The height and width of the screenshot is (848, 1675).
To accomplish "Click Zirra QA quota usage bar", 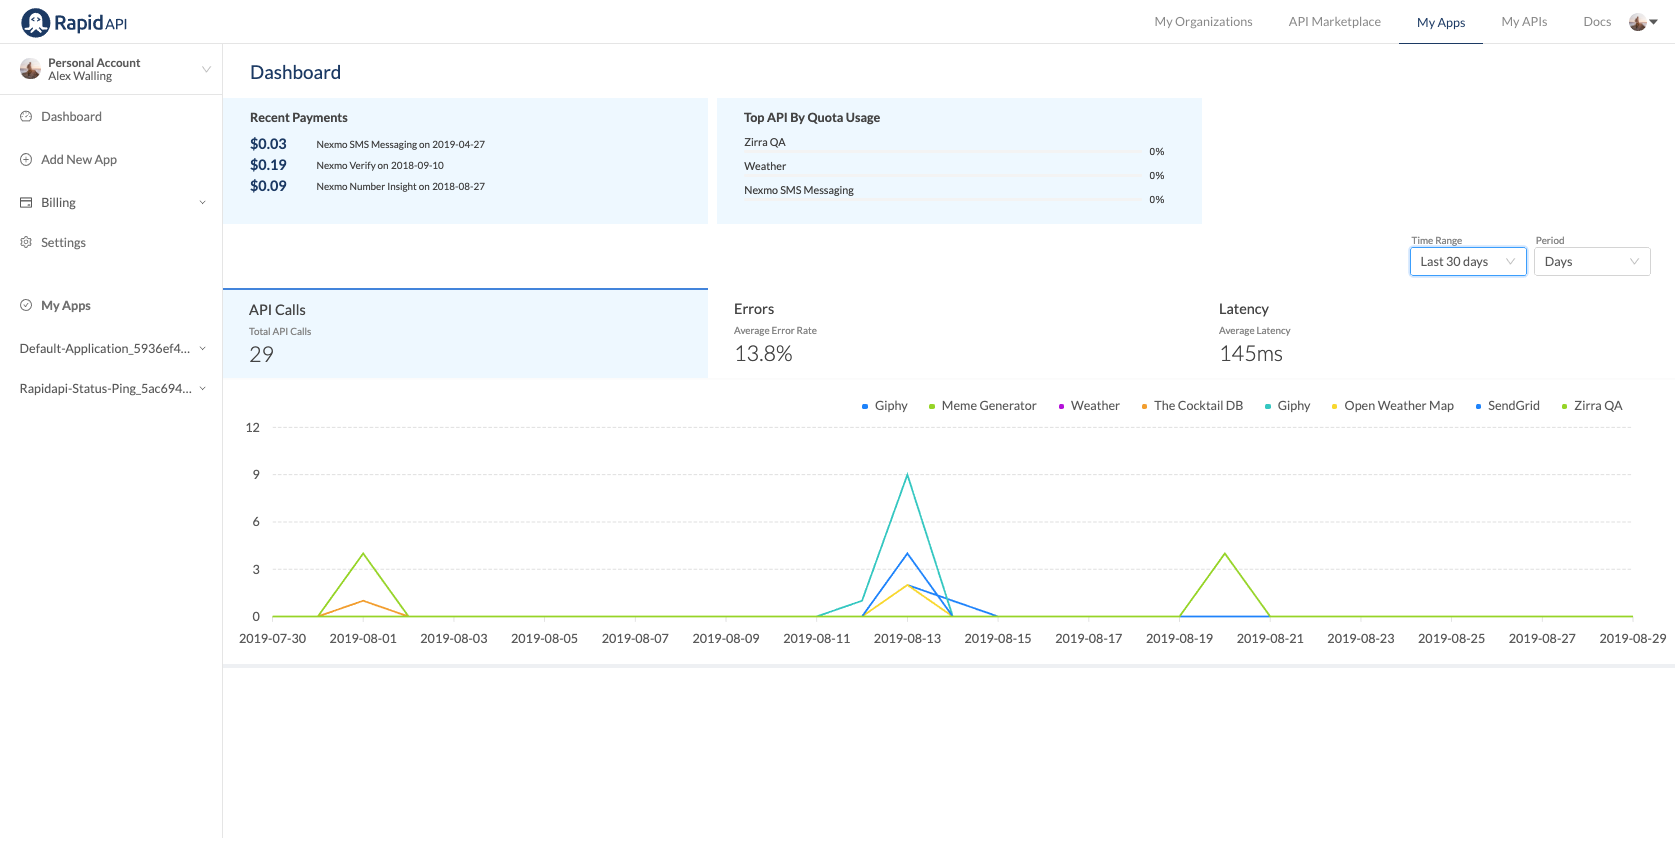I will [x=942, y=152].
